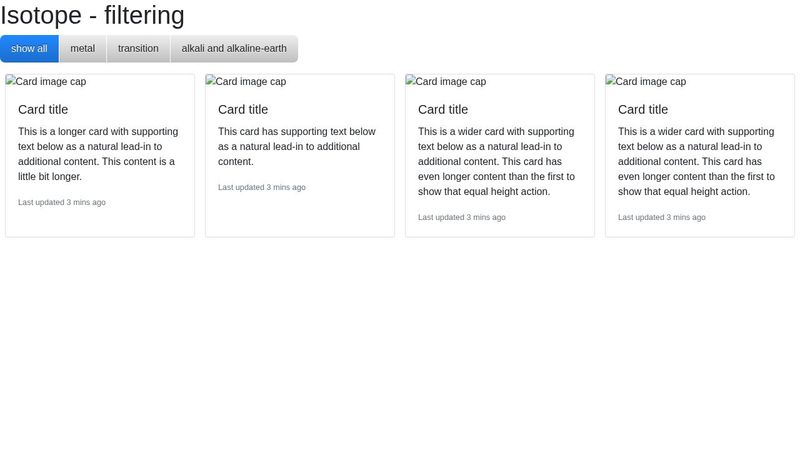Choose the "alkali and alkaline-earth" filter
This screenshot has width=800, height=450.
point(234,48)
